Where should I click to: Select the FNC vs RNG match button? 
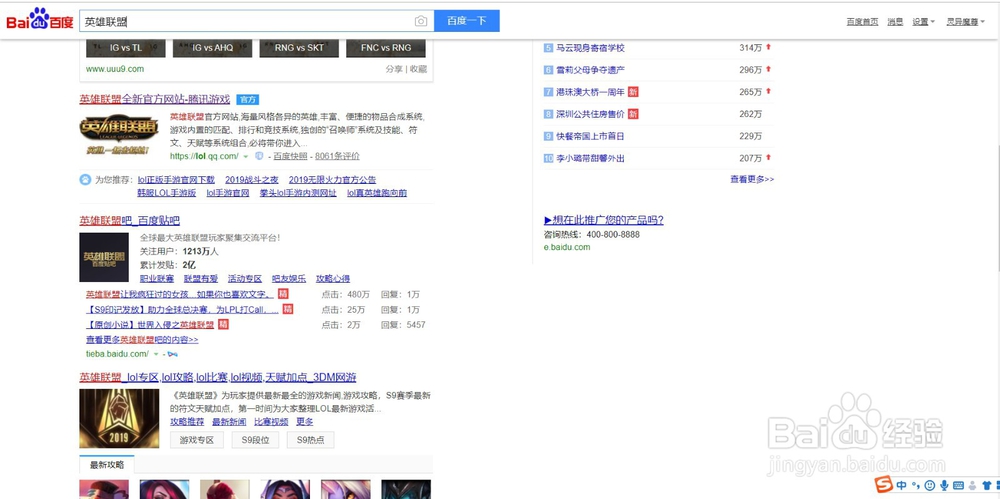[386, 48]
